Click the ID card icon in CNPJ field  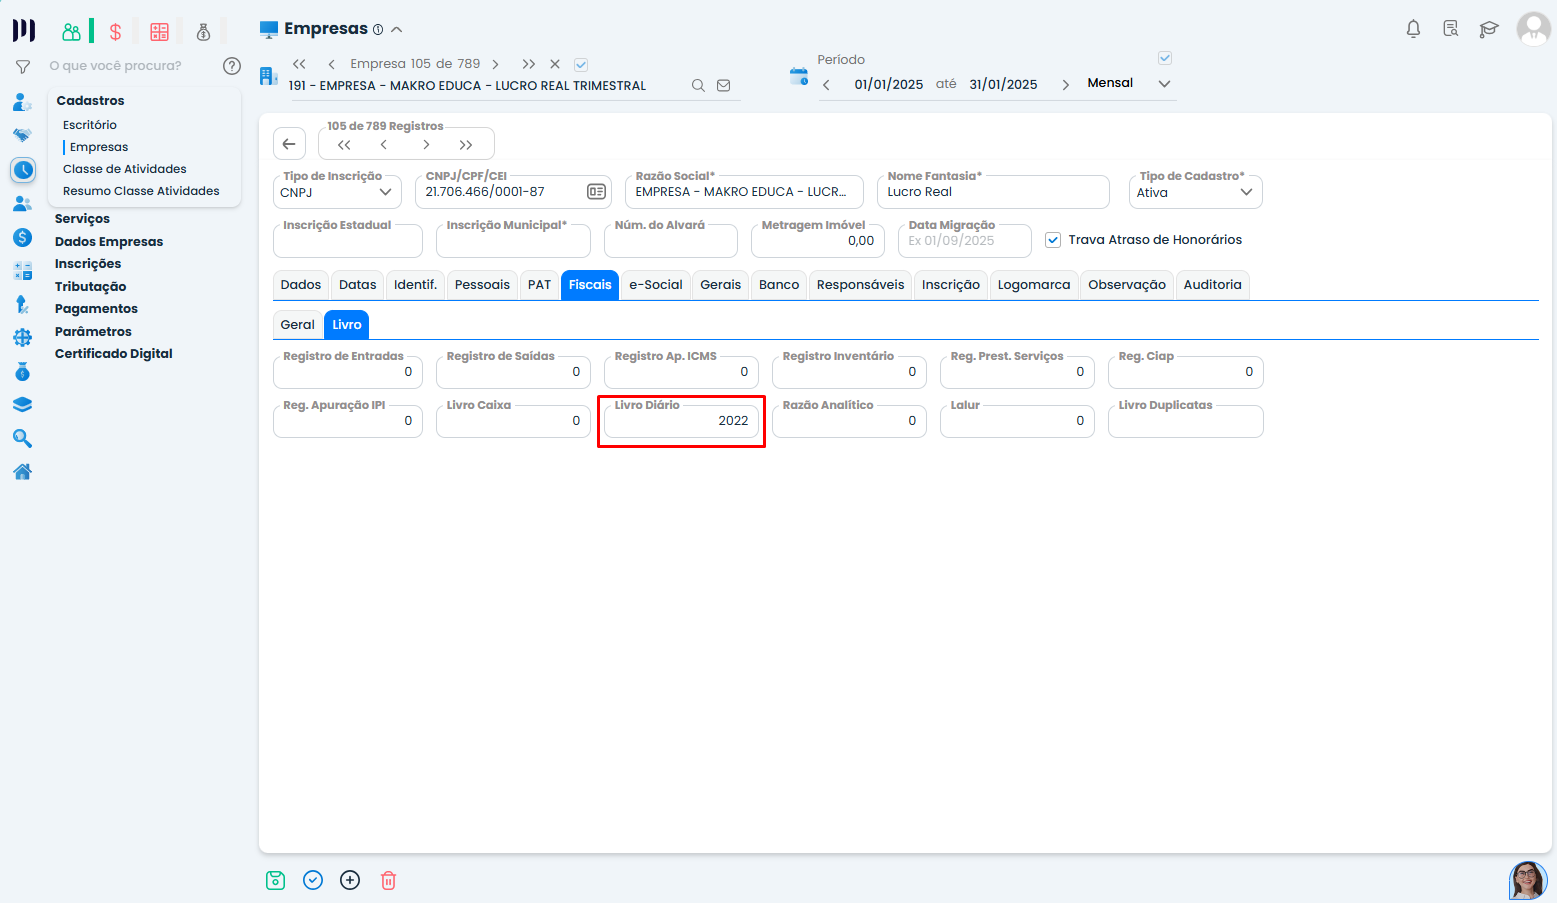(596, 192)
